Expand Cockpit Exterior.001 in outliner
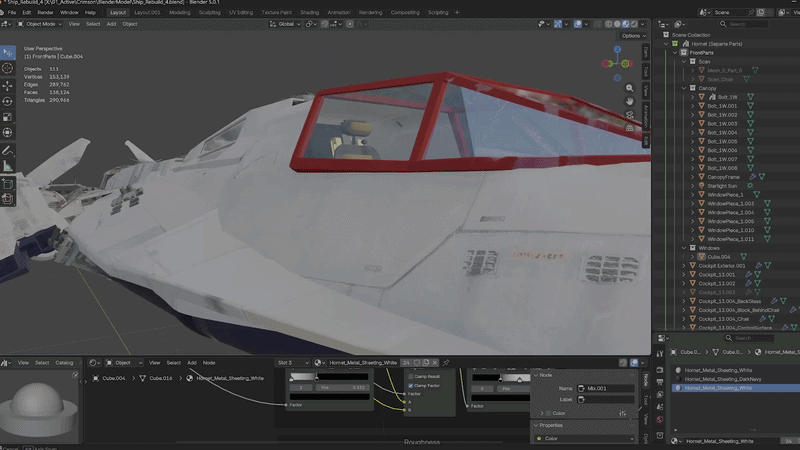The height and width of the screenshot is (450, 800). tap(684, 266)
